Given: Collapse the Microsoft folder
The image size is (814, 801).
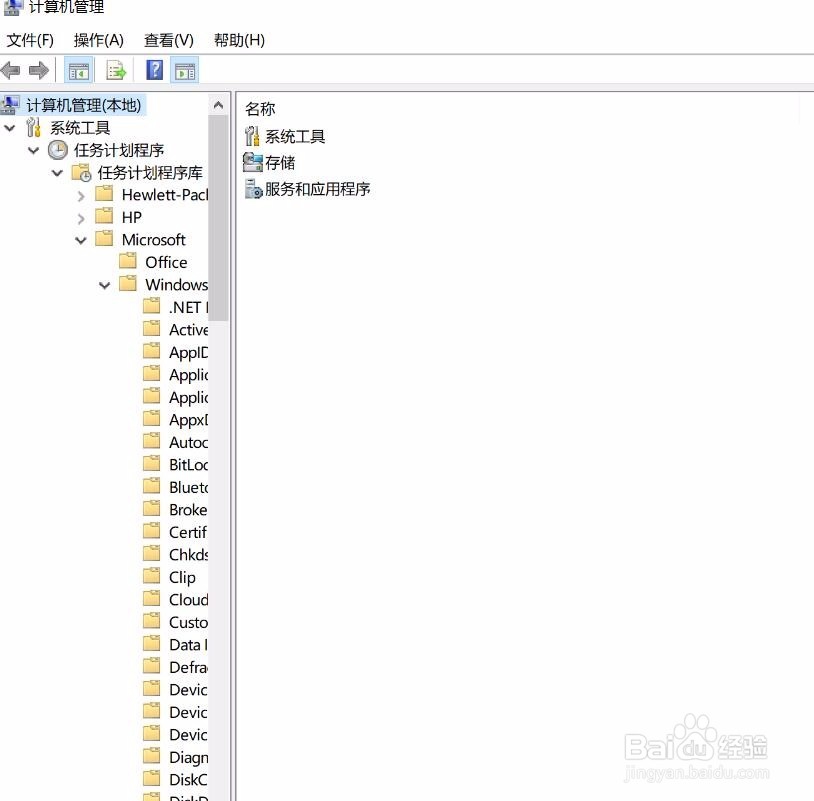Looking at the screenshot, I should pyautogui.click(x=80, y=239).
